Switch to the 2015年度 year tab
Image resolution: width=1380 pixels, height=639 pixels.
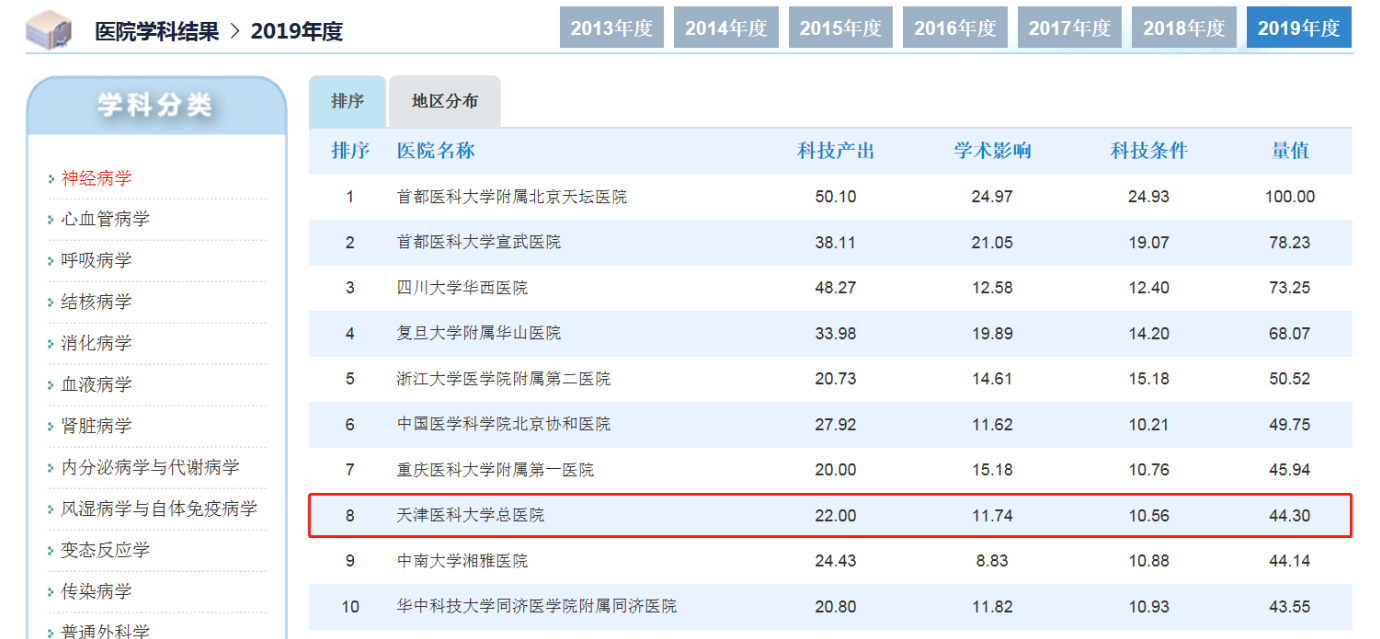840,28
